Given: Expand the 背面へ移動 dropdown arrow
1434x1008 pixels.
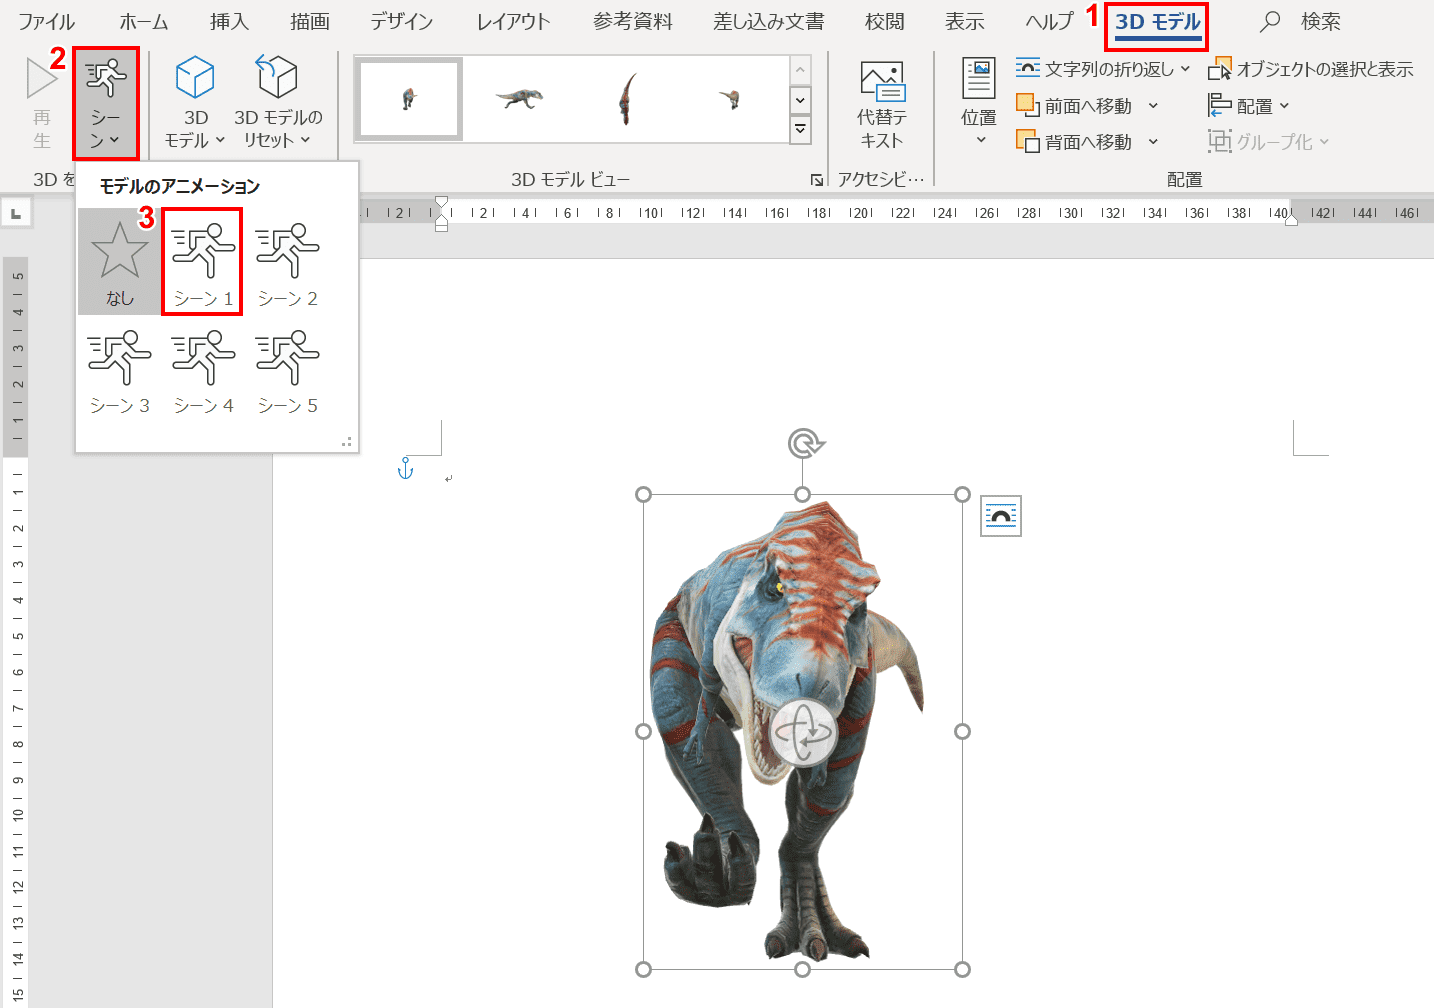Looking at the screenshot, I should pos(1153,142).
